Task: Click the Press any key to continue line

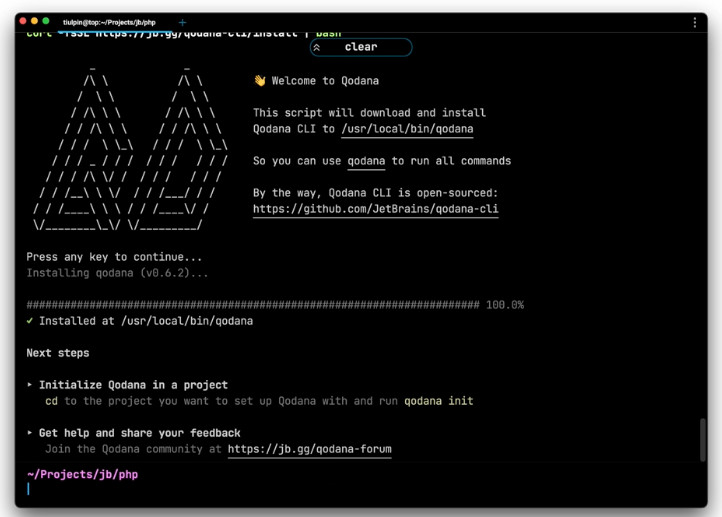Action: [x=114, y=257]
